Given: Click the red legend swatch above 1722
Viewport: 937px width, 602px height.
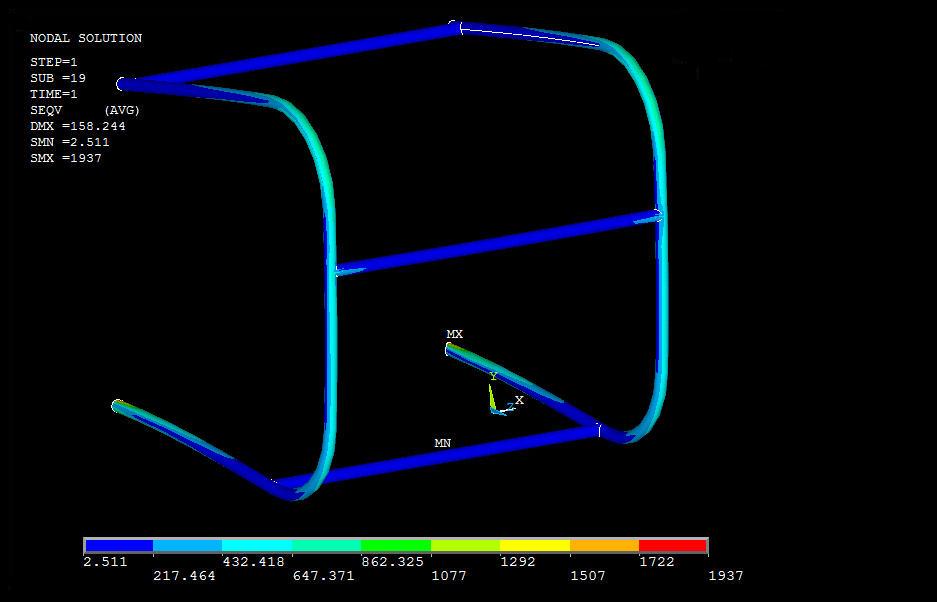Looking at the screenshot, I should tap(673, 545).
